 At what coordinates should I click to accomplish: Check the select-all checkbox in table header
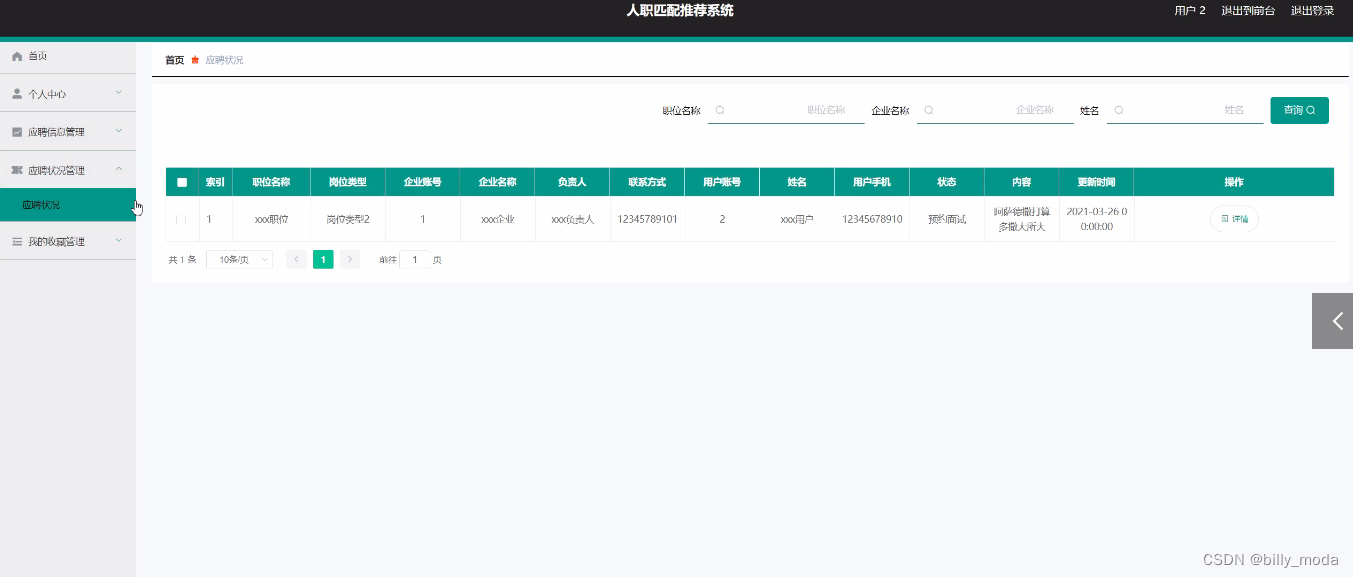pos(182,182)
